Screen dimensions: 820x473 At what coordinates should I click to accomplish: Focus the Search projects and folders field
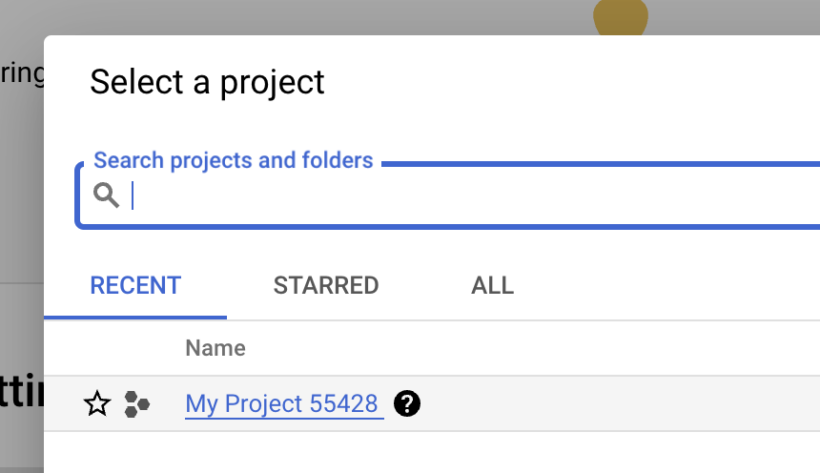pos(450,196)
